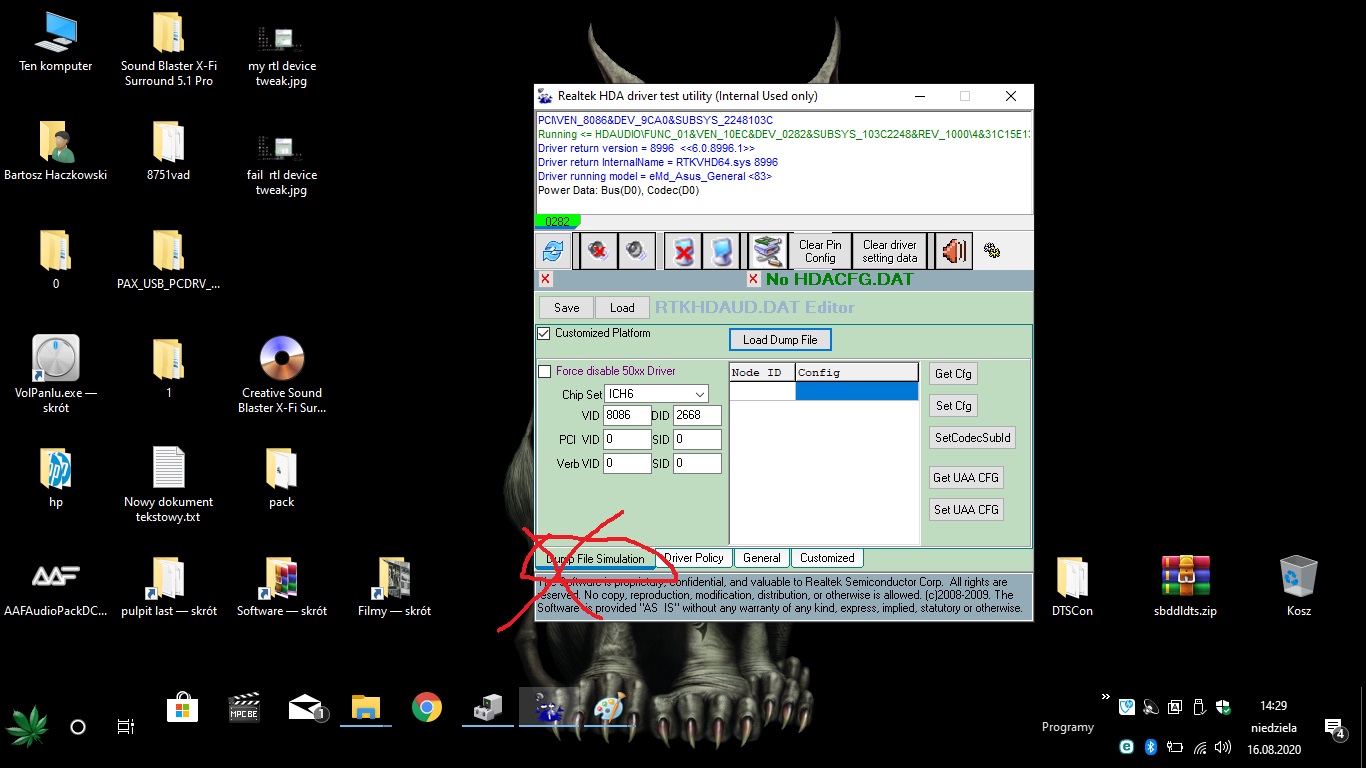Image resolution: width=1366 pixels, height=768 pixels.
Task: Click the Config column header
Action: point(857,372)
